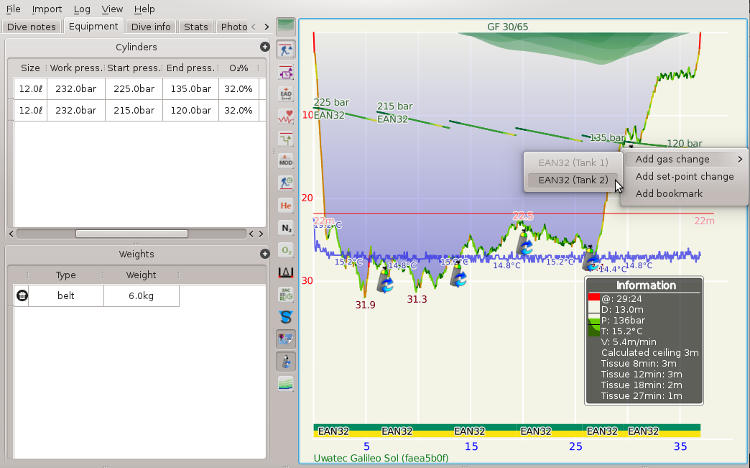The width and height of the screenshot is (750, 468).
Task: Toggle the EAD/END display icon
Action: point(286,94)
